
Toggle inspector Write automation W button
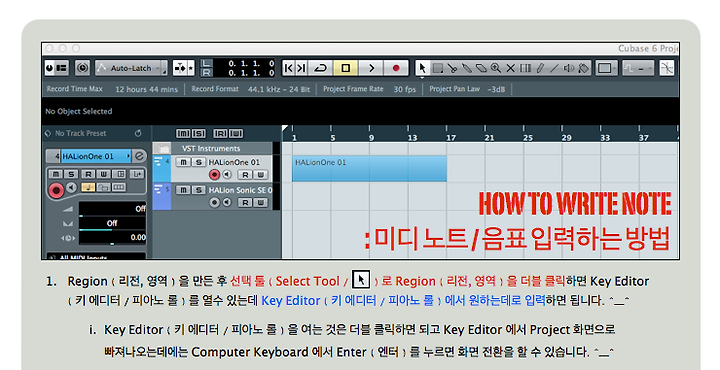click(103, 174)
